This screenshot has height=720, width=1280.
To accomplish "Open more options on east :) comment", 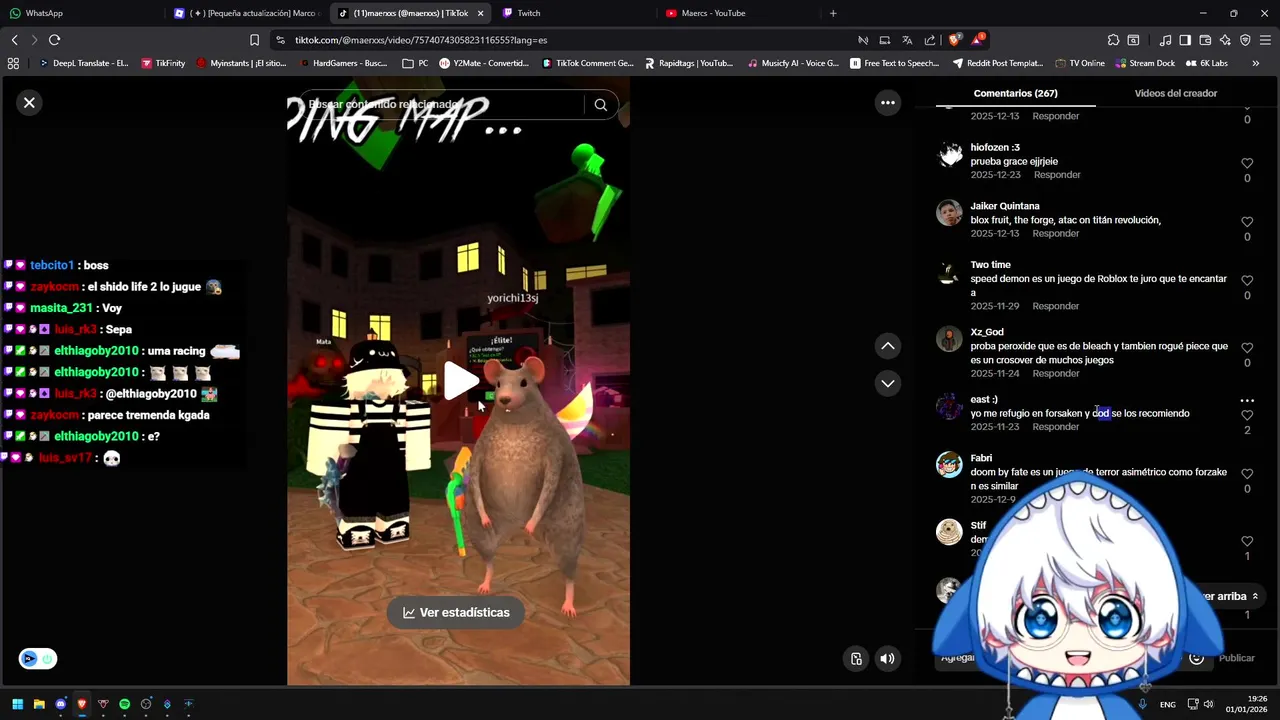I will [1247, 400].
